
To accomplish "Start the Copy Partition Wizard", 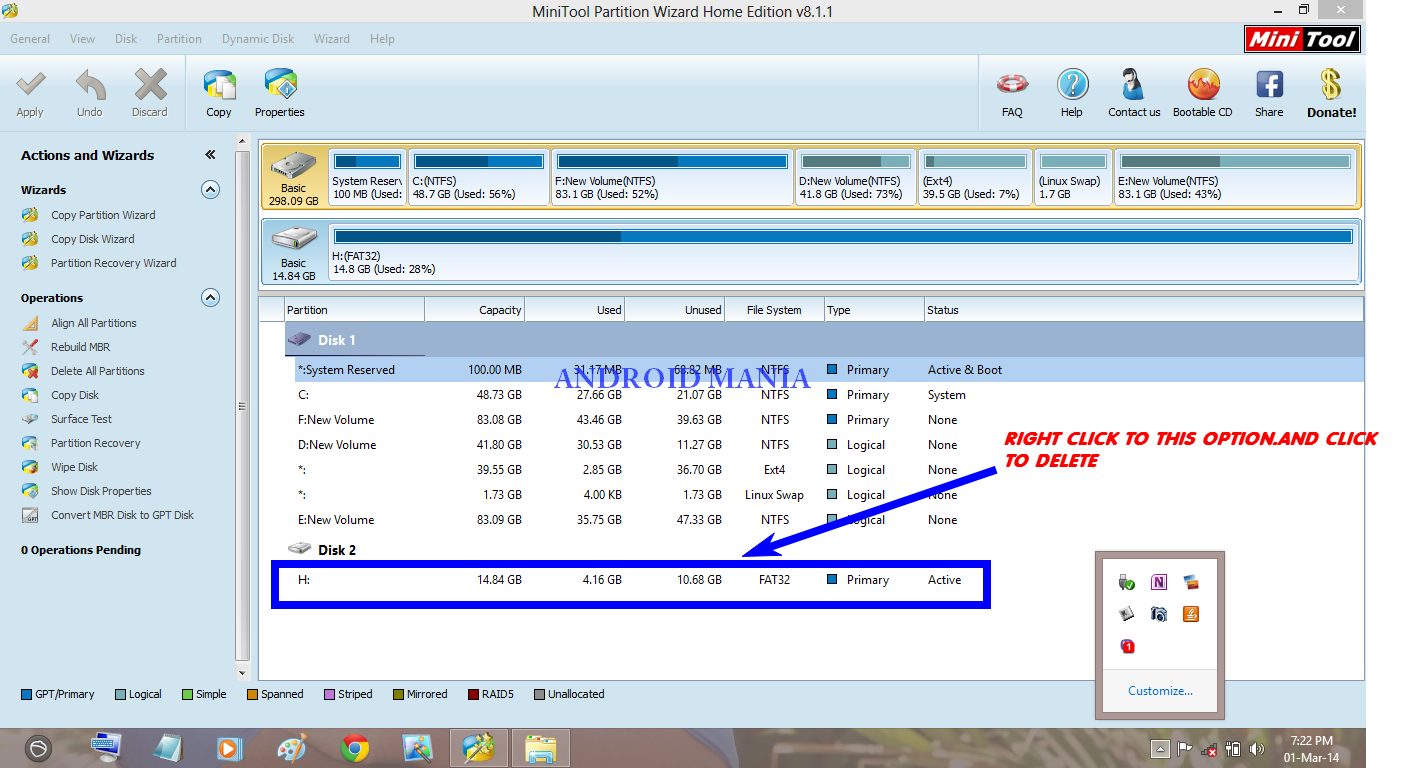I will tap(103, 214).
